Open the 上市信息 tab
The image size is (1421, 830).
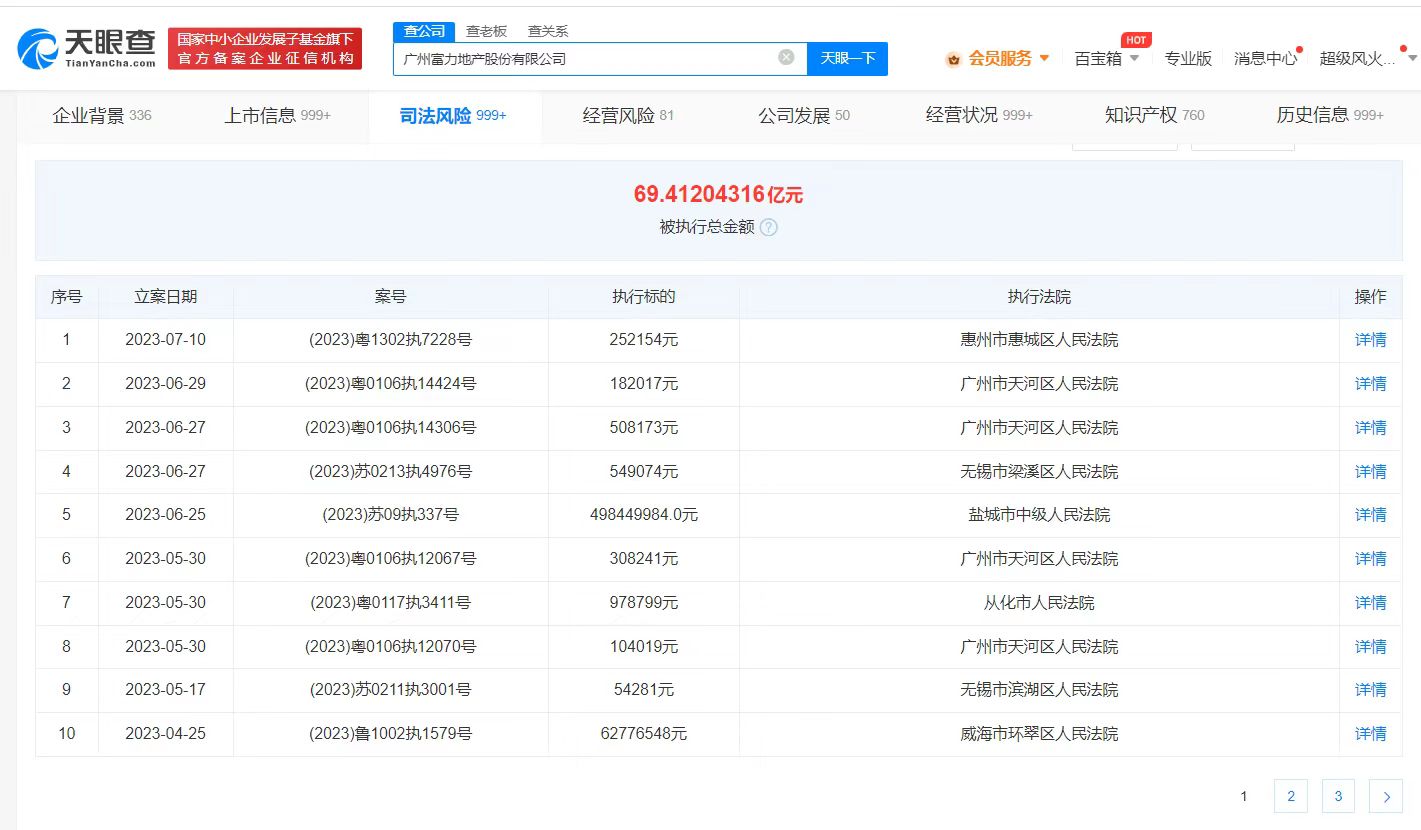point(277,116)
